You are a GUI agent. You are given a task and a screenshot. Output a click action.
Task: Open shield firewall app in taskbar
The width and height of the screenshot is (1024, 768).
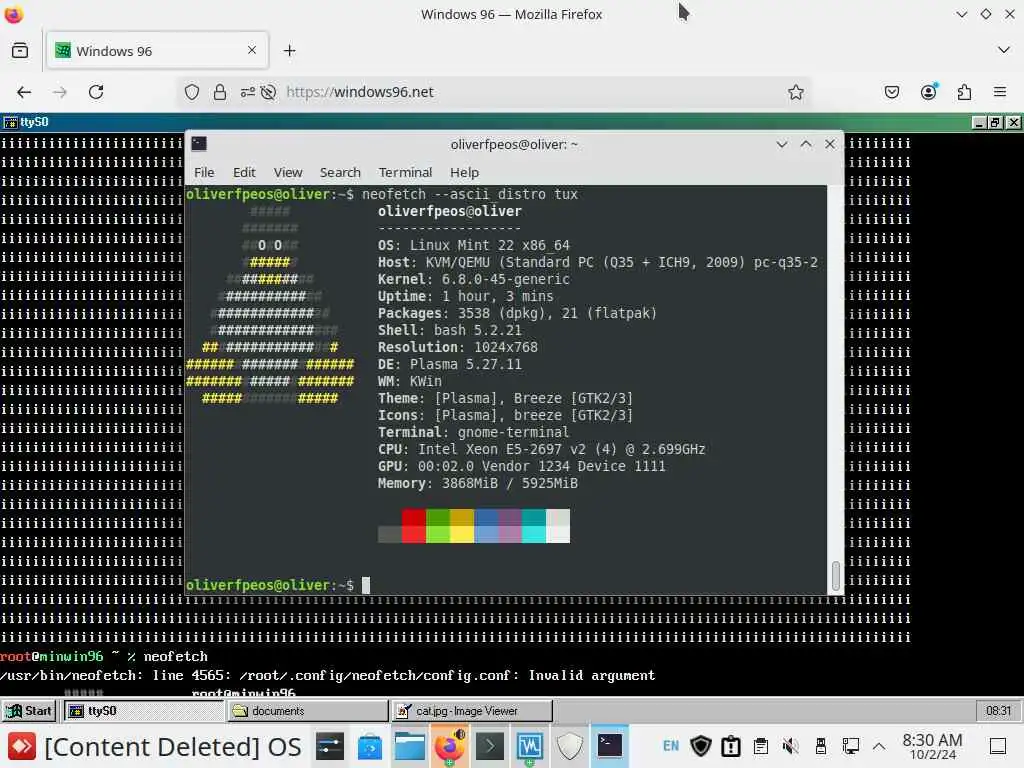pyautogui.click(x=569, y=746)
